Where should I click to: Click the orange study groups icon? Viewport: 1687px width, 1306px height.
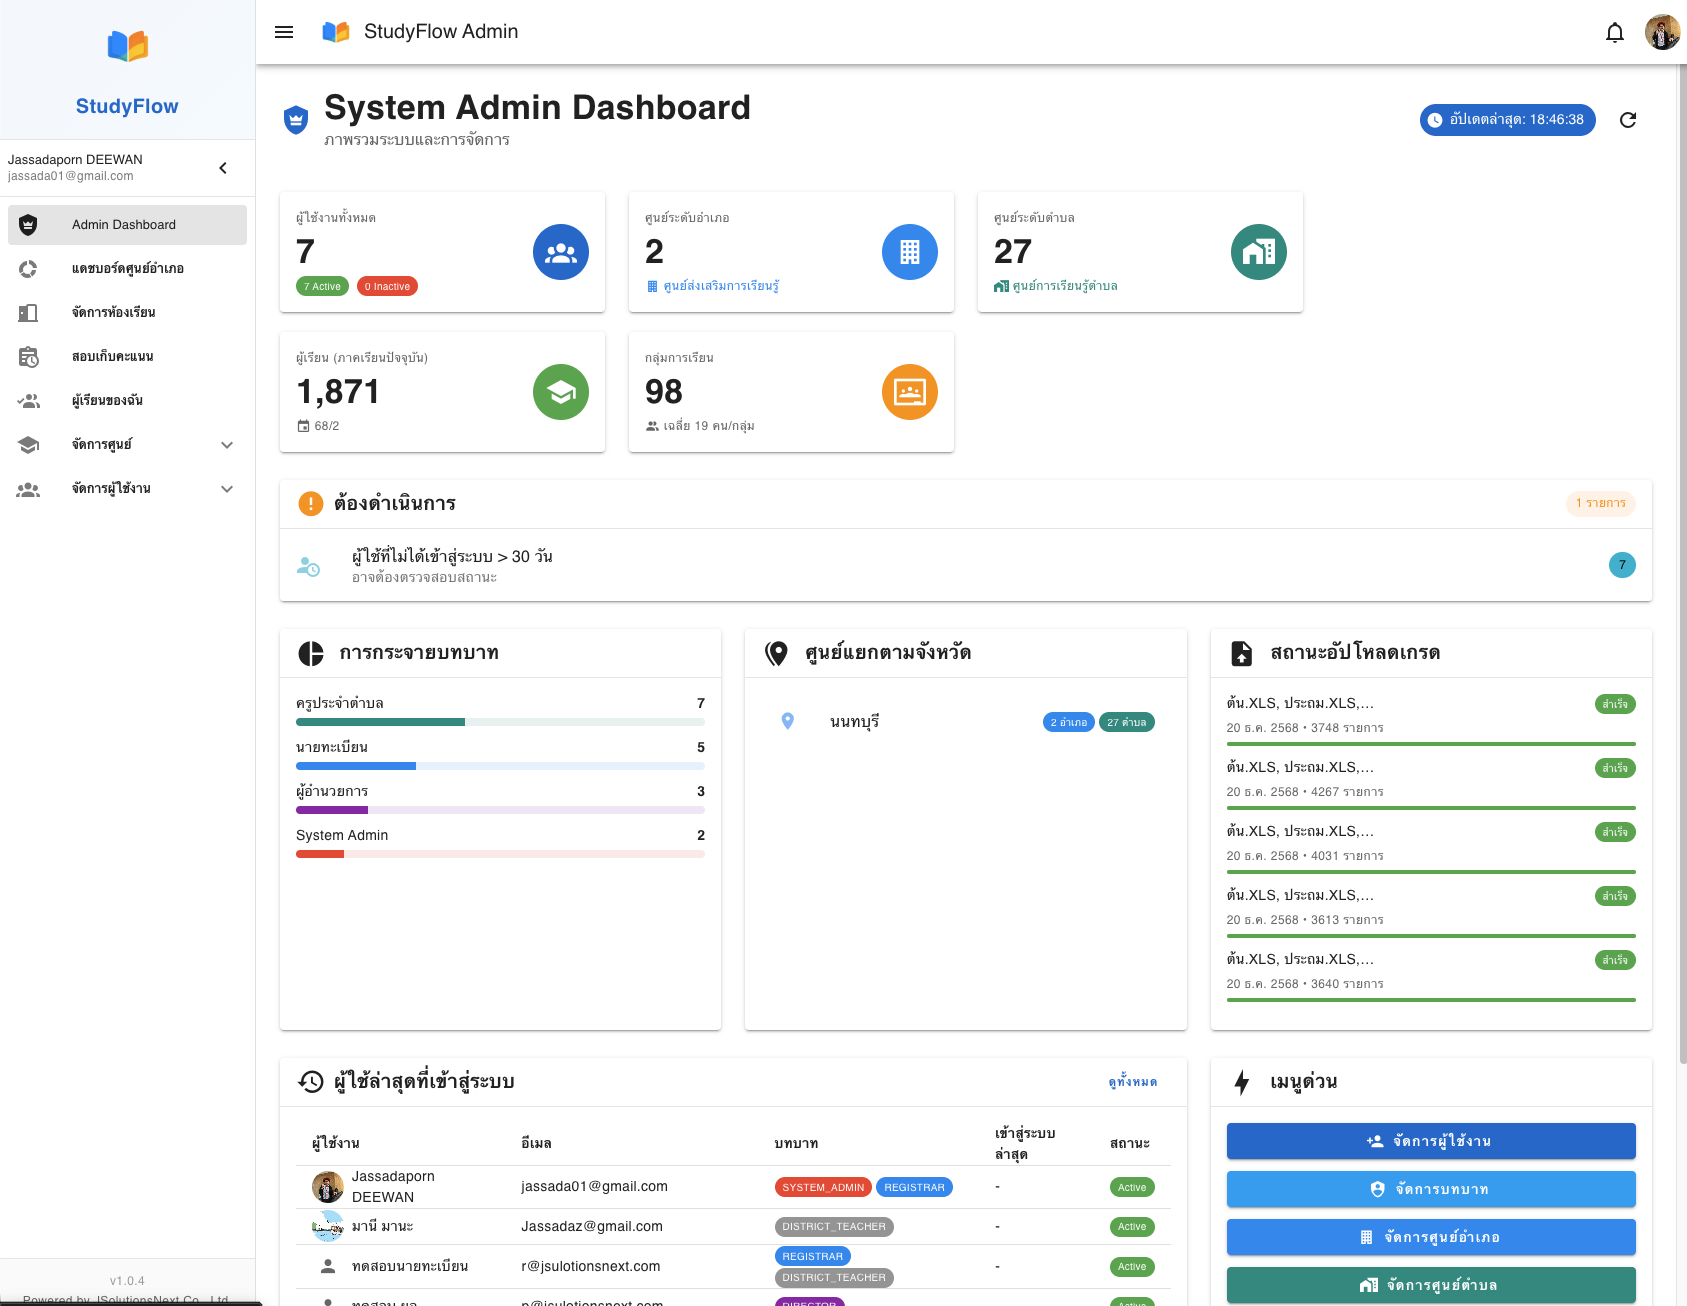coord(909,392)
